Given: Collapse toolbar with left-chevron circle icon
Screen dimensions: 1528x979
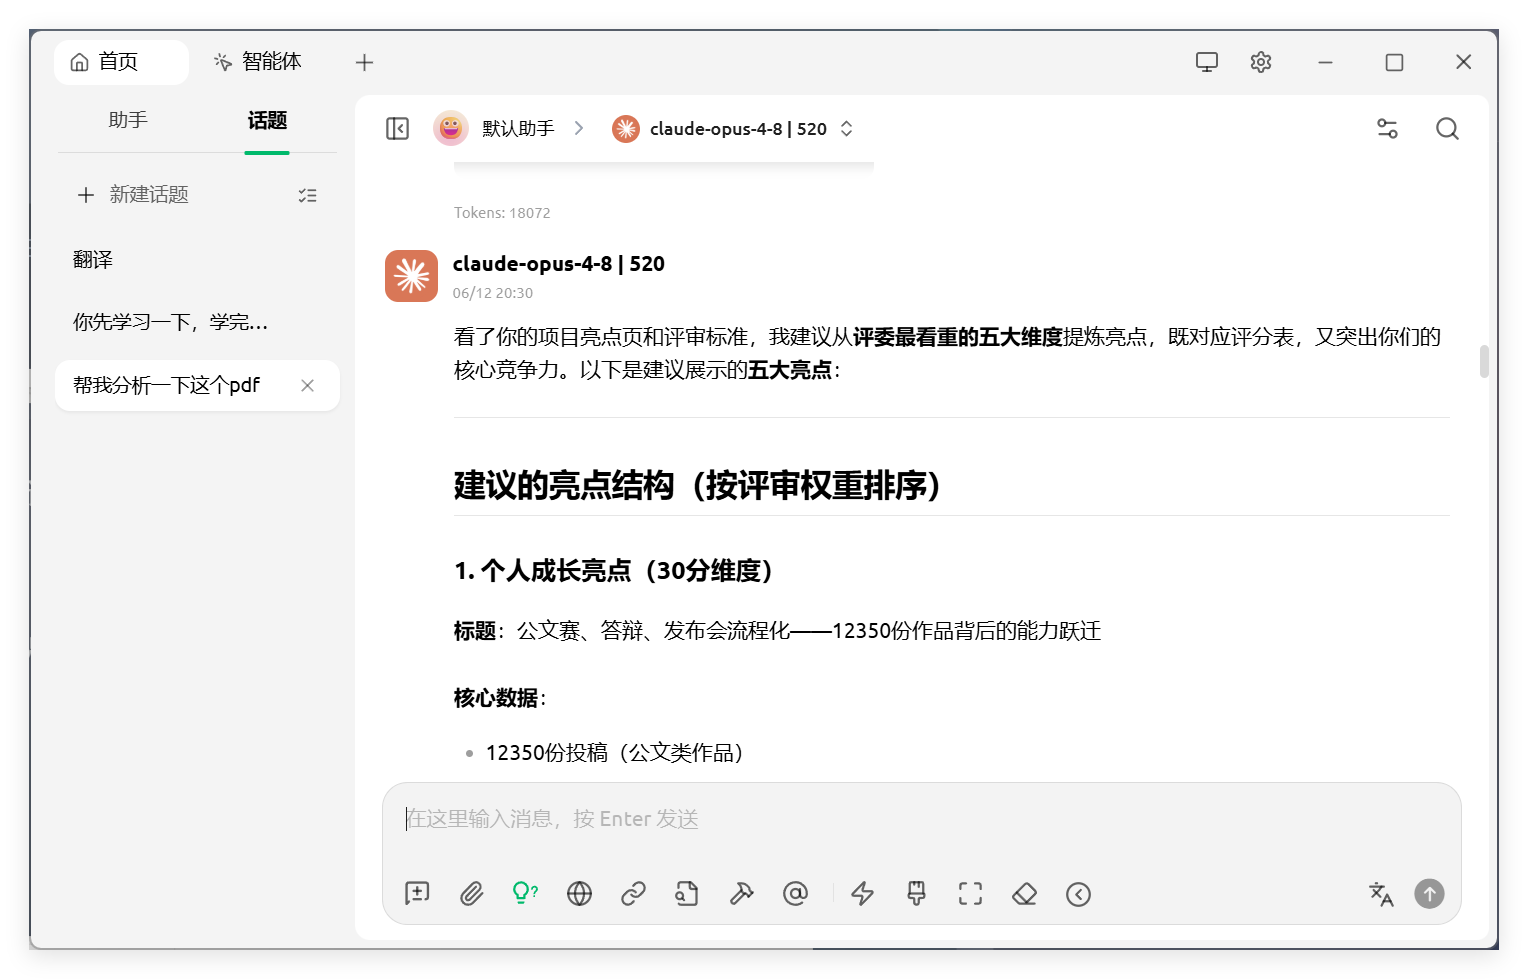Looking at the screenshot, I should pos(1078,894).
